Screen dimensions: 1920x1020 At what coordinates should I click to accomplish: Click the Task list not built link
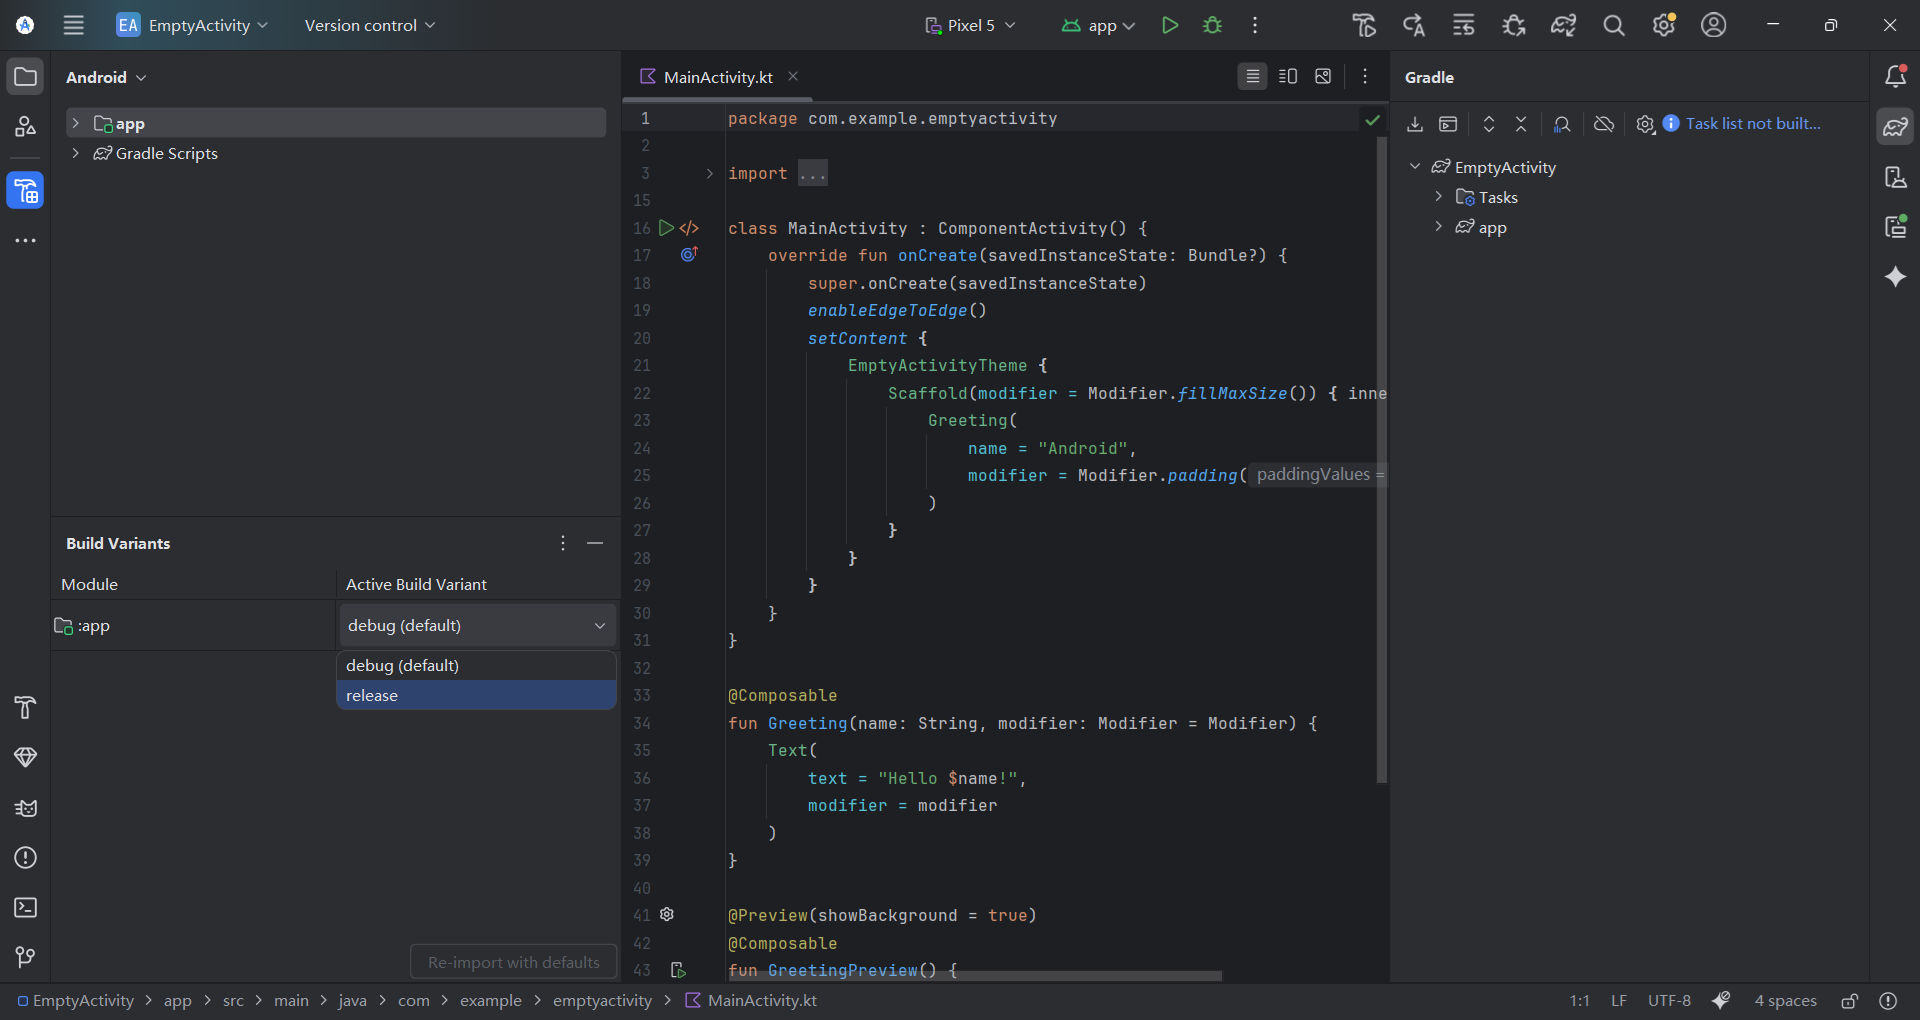1753,123
